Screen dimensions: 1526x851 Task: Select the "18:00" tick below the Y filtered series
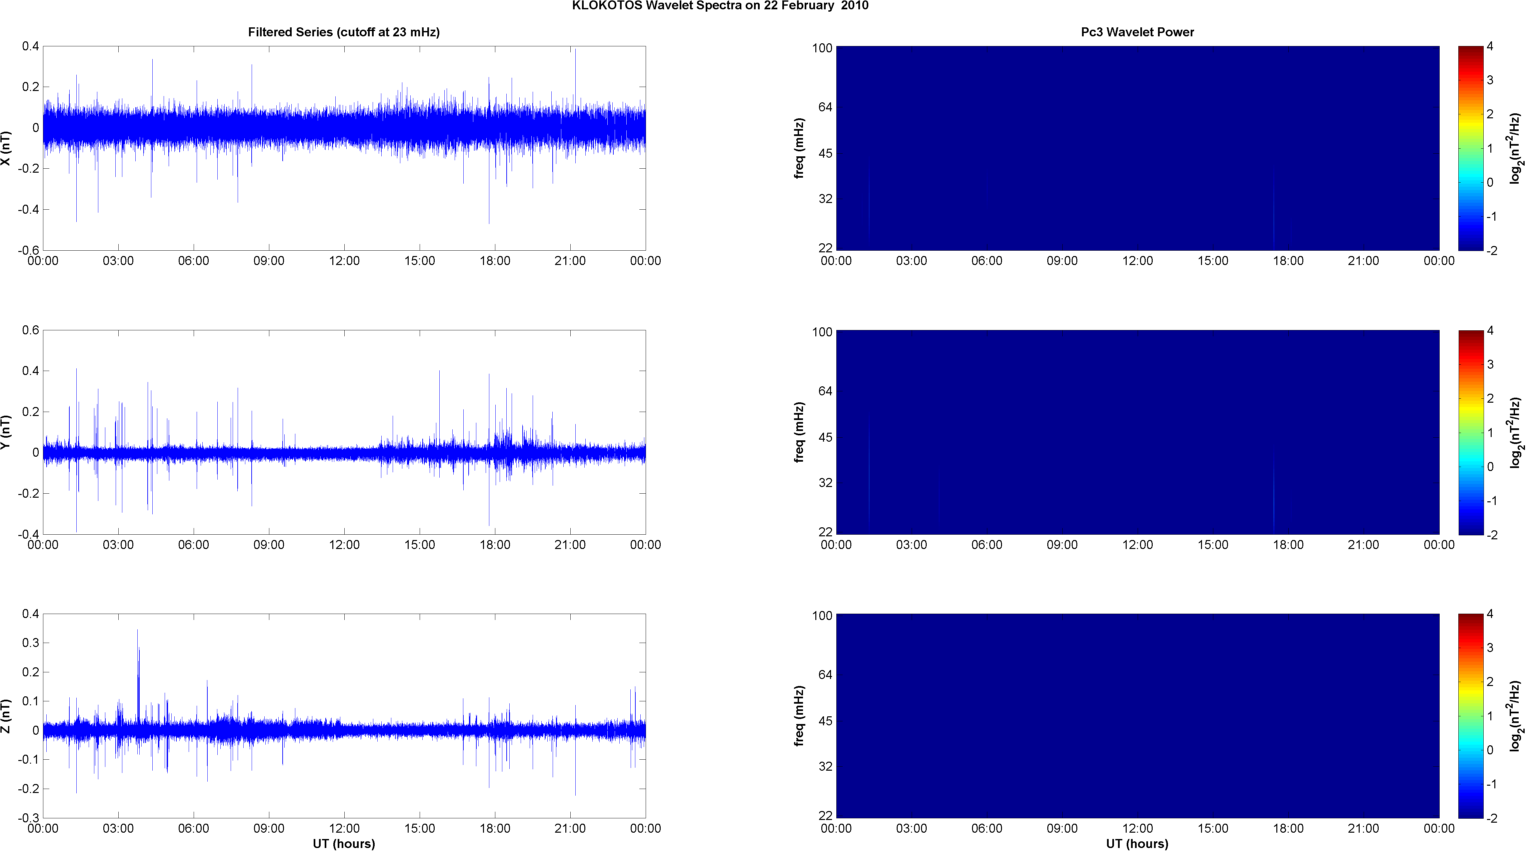(x=495, y=545)
